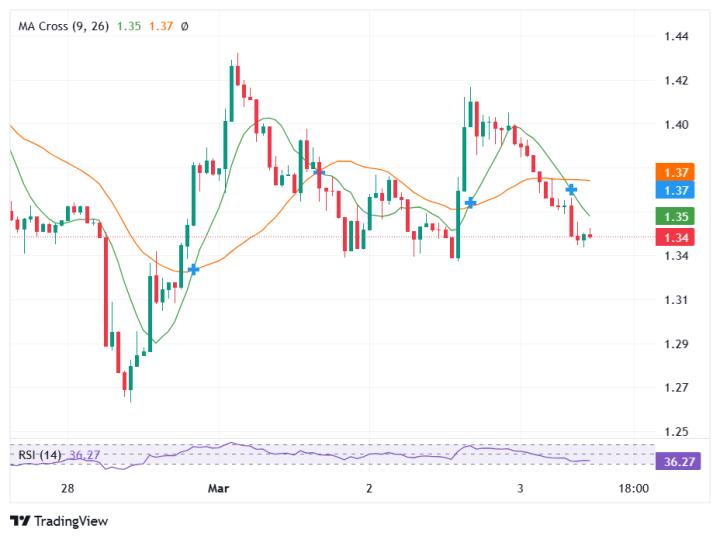Click the green 1.35 price axis tag

675,216
